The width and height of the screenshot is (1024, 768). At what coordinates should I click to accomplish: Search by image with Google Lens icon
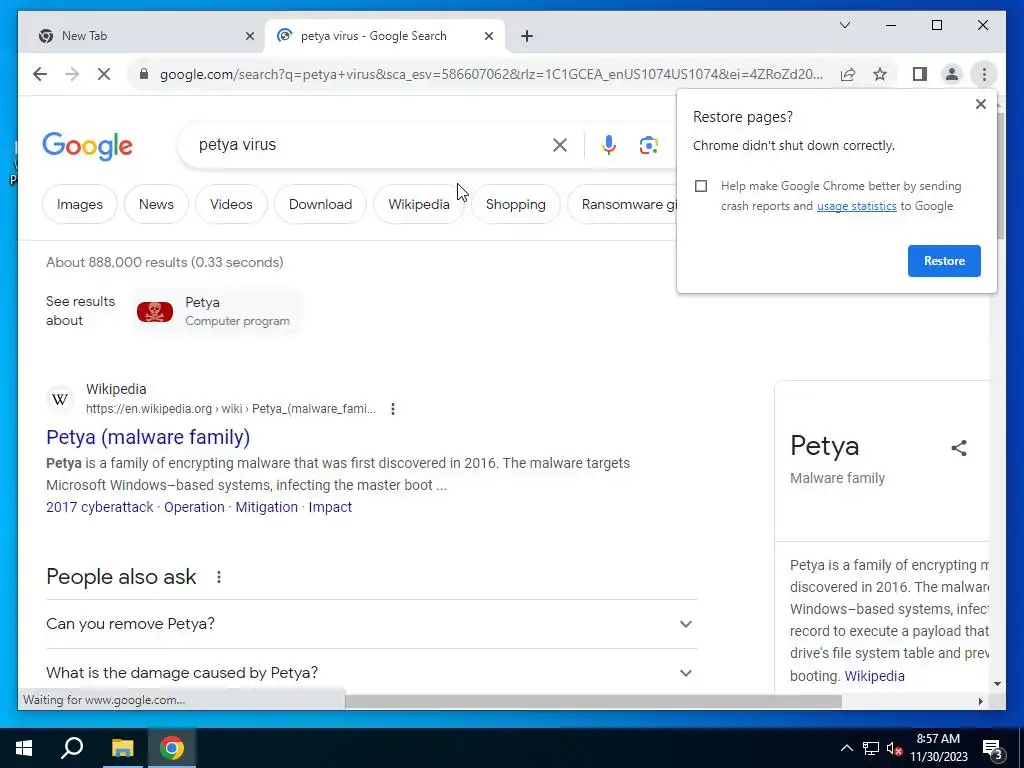coord(648,145)
